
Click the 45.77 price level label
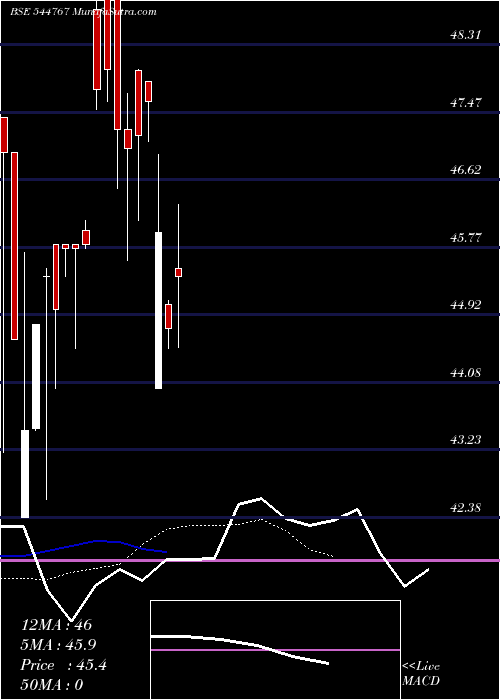(466, 238)
